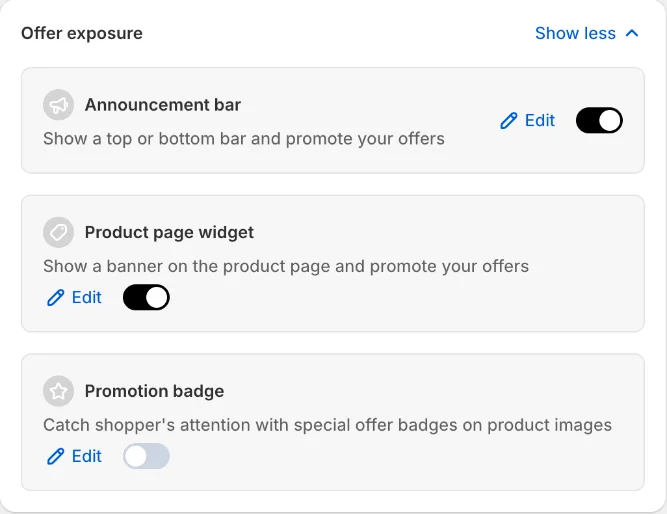Turn off the Product page widget toggle

click(x=146, y=297)
